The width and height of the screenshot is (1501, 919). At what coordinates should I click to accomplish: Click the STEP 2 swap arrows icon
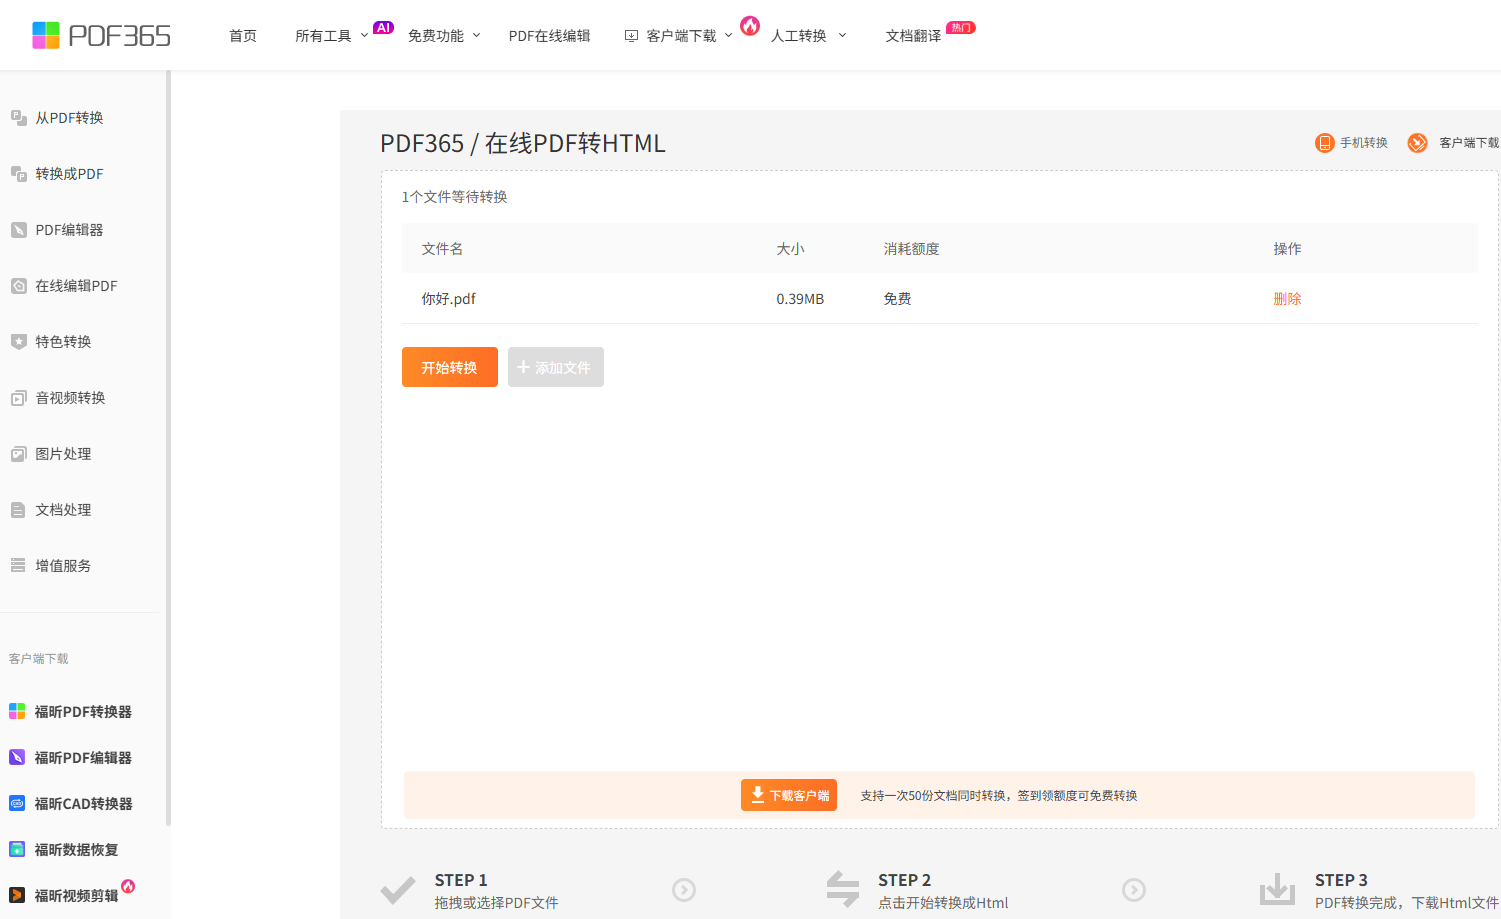tap(843, 889)
